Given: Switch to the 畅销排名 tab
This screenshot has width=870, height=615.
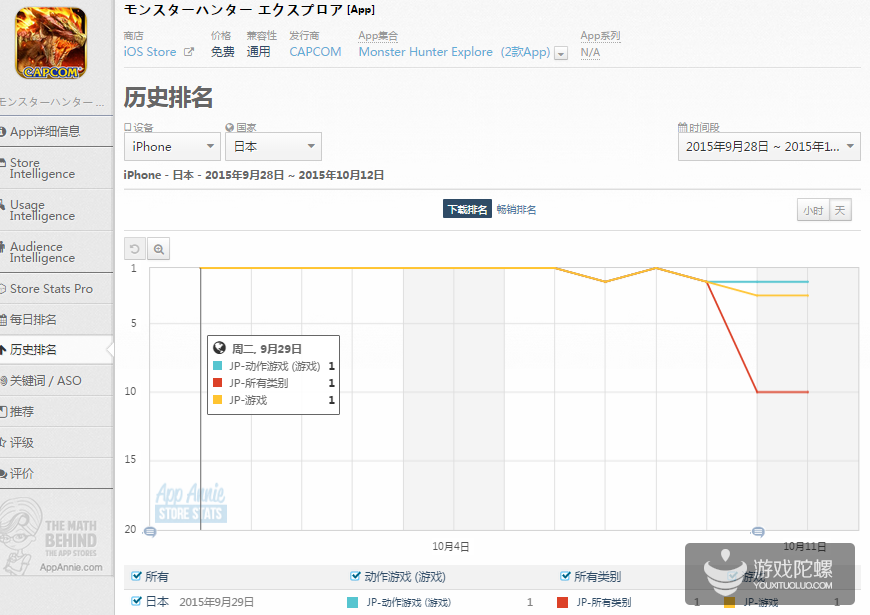Looking at the screenshot, I should click(517, 209).
